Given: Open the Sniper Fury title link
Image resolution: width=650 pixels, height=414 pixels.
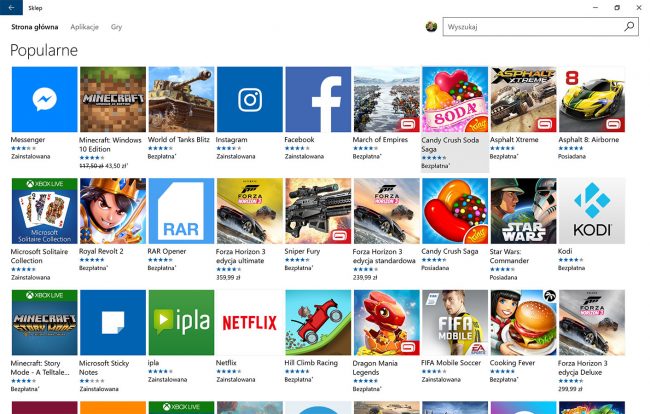Looking at the screenshot, I should (x=302, y=251).
